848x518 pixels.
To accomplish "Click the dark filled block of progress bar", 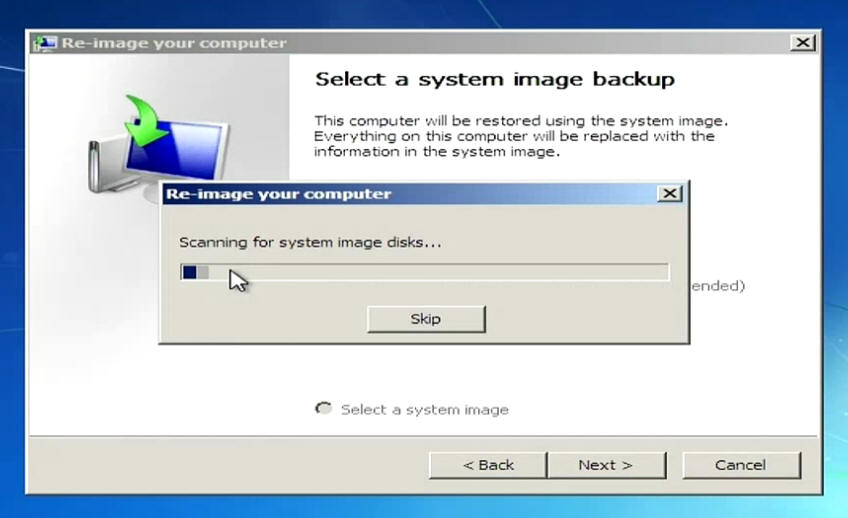I will (x=189, y=272).
